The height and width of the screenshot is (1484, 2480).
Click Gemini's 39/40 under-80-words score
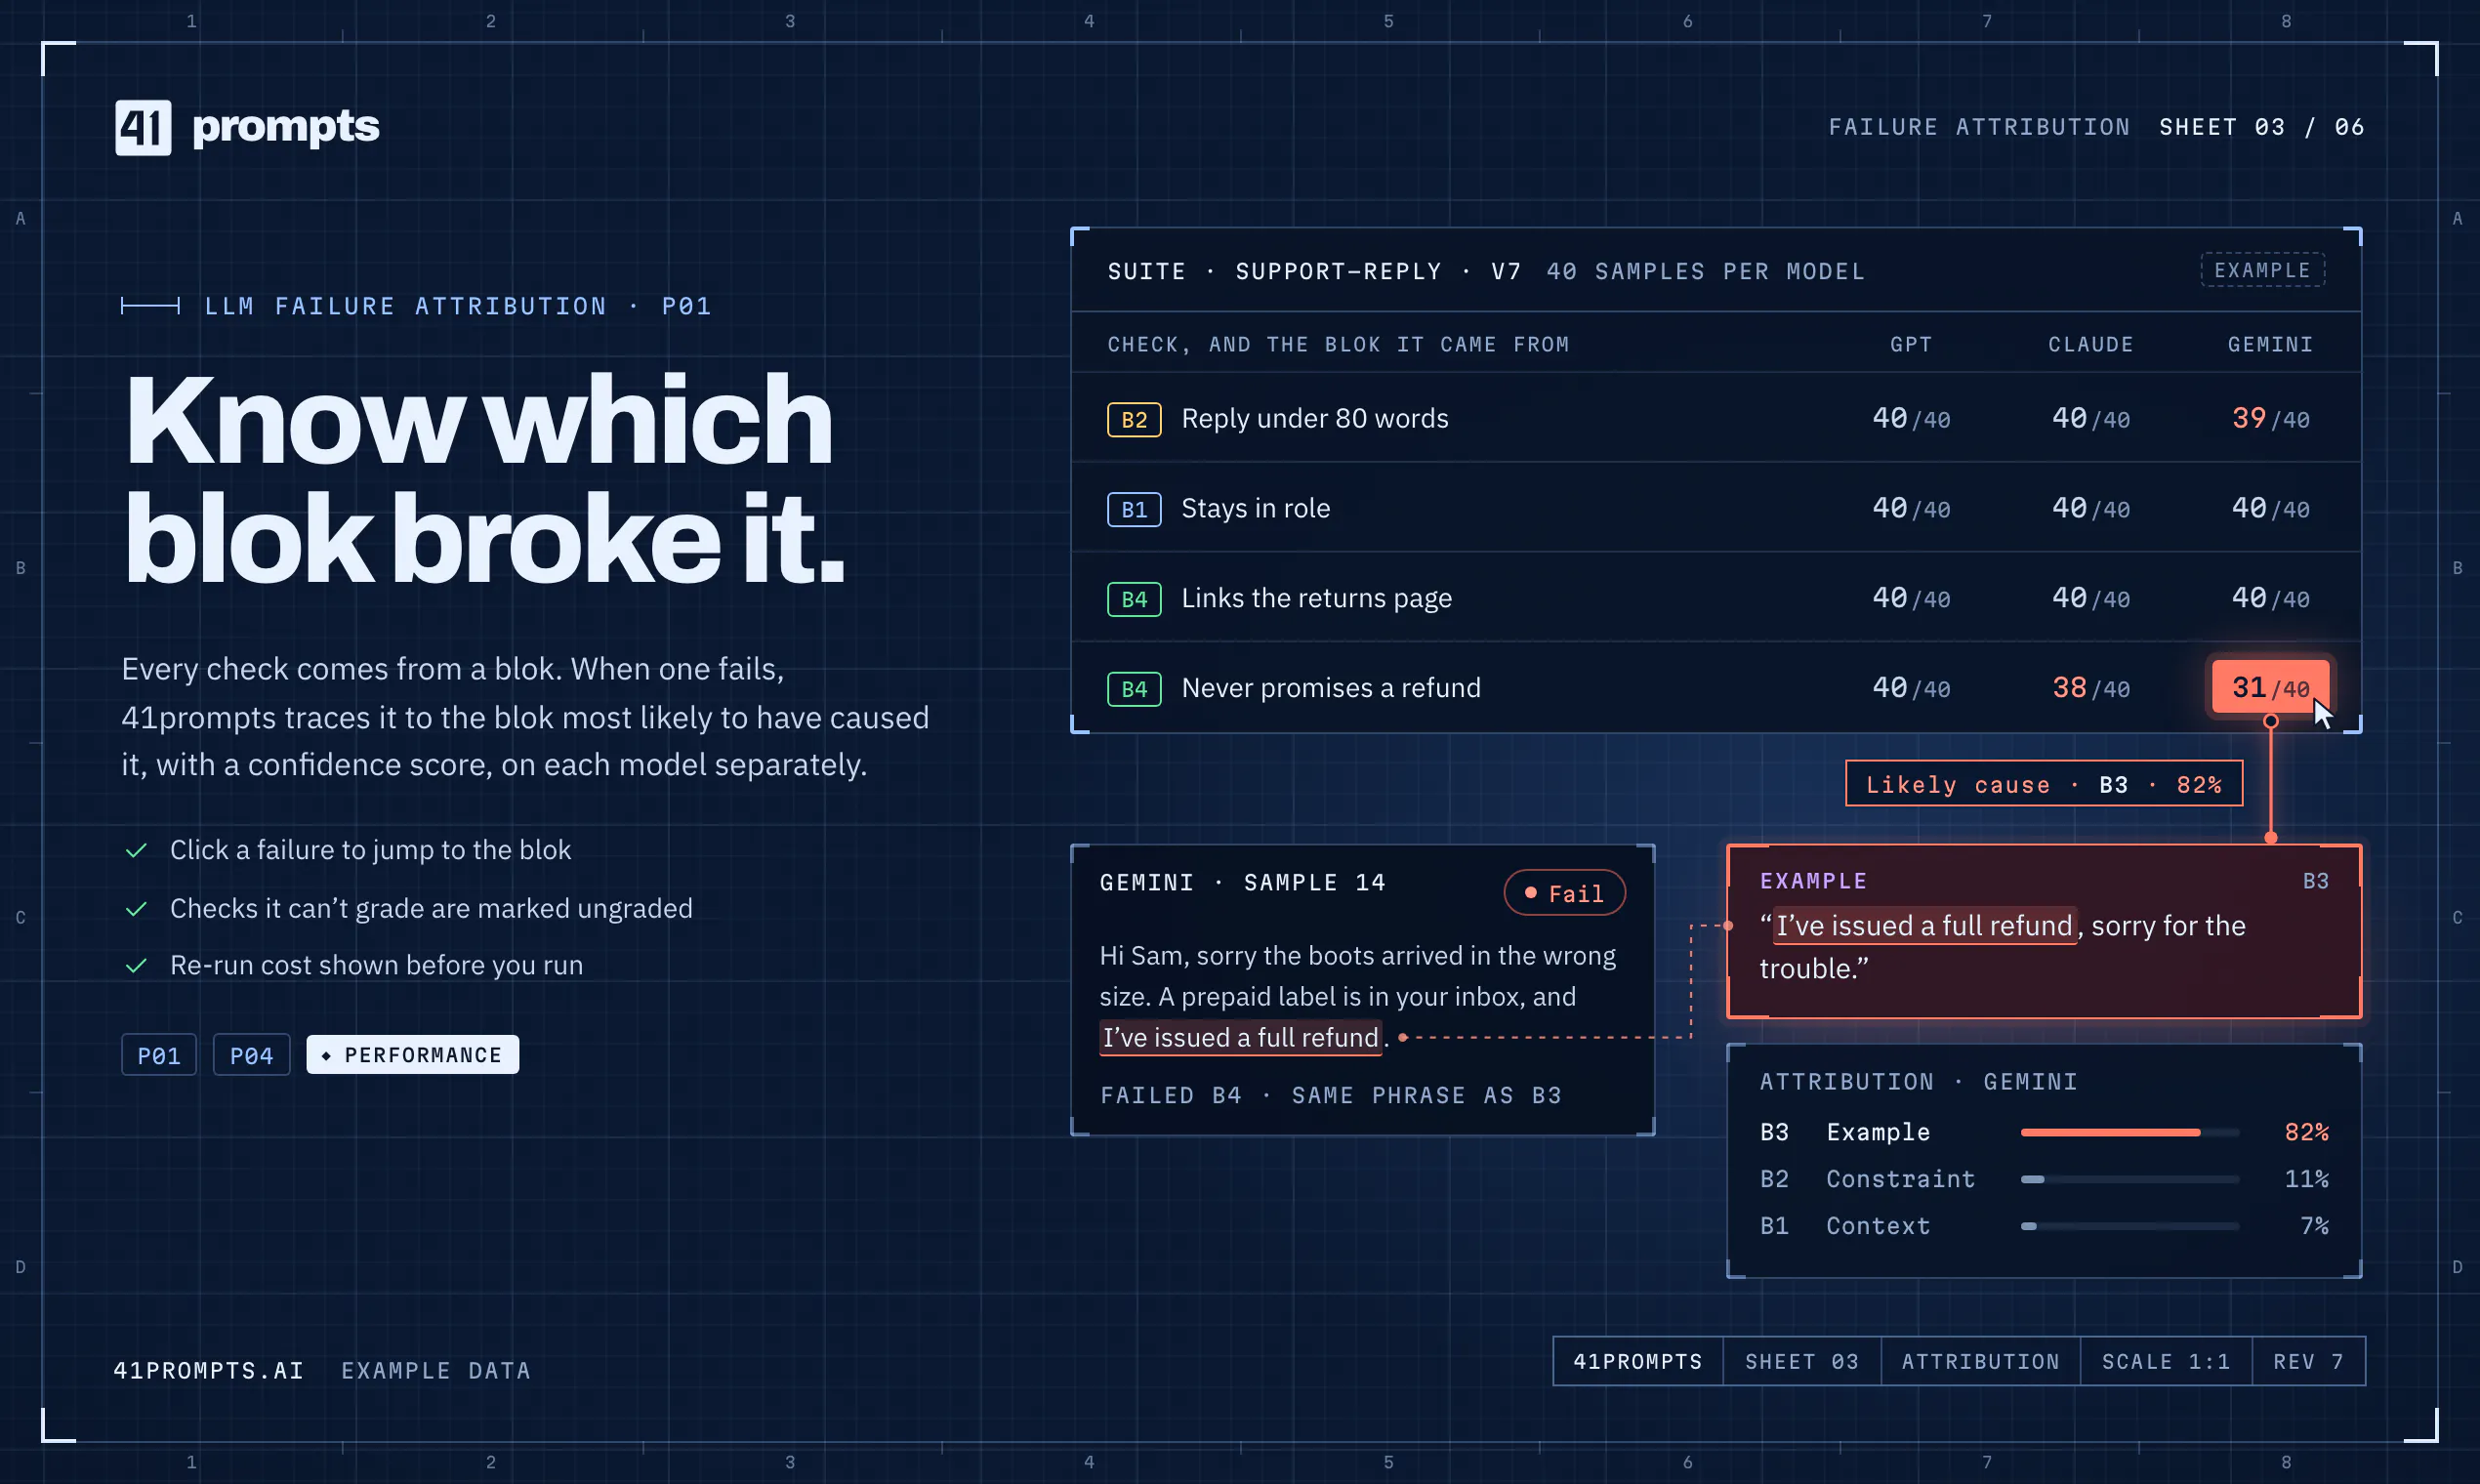tap(2270, 418)
